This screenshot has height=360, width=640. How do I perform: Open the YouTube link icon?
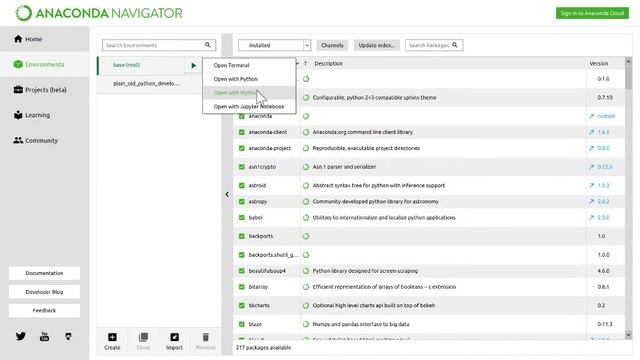[44, 336]
